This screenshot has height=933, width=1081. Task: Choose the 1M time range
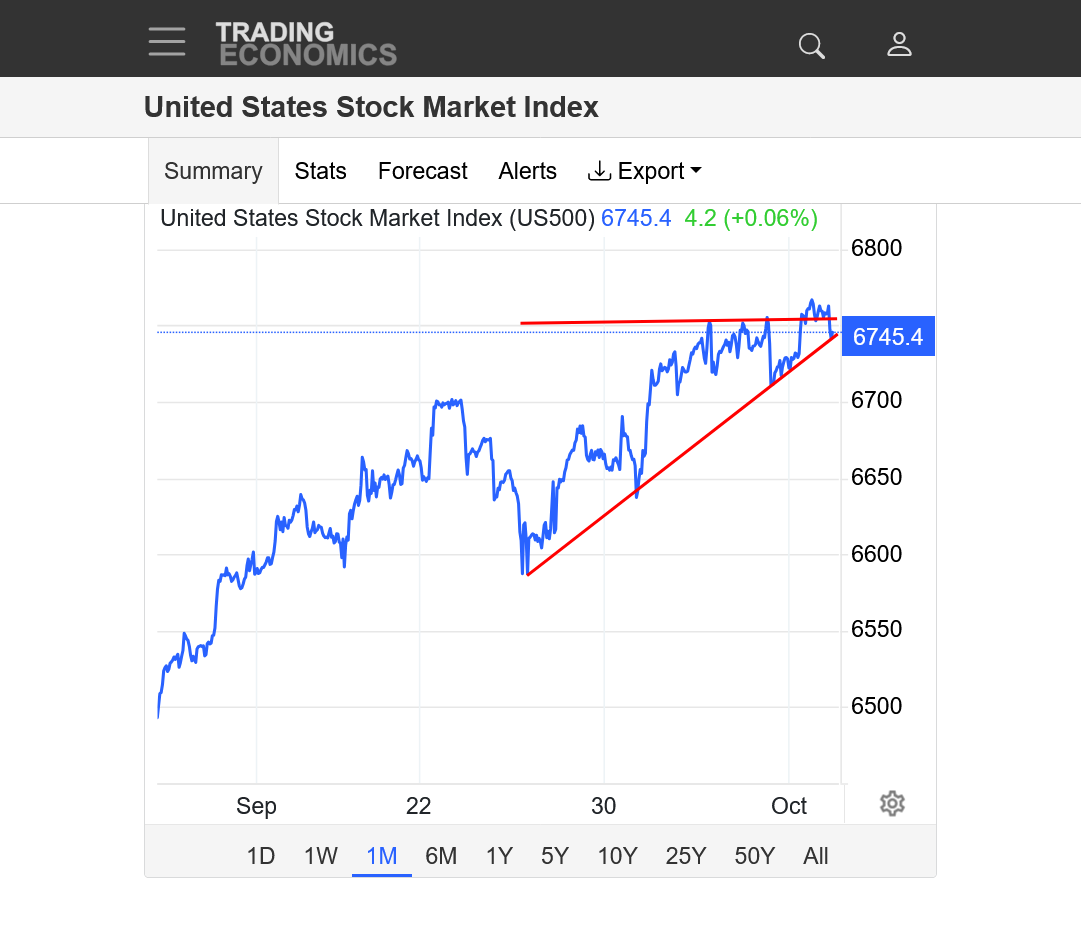tap(382, 856)
